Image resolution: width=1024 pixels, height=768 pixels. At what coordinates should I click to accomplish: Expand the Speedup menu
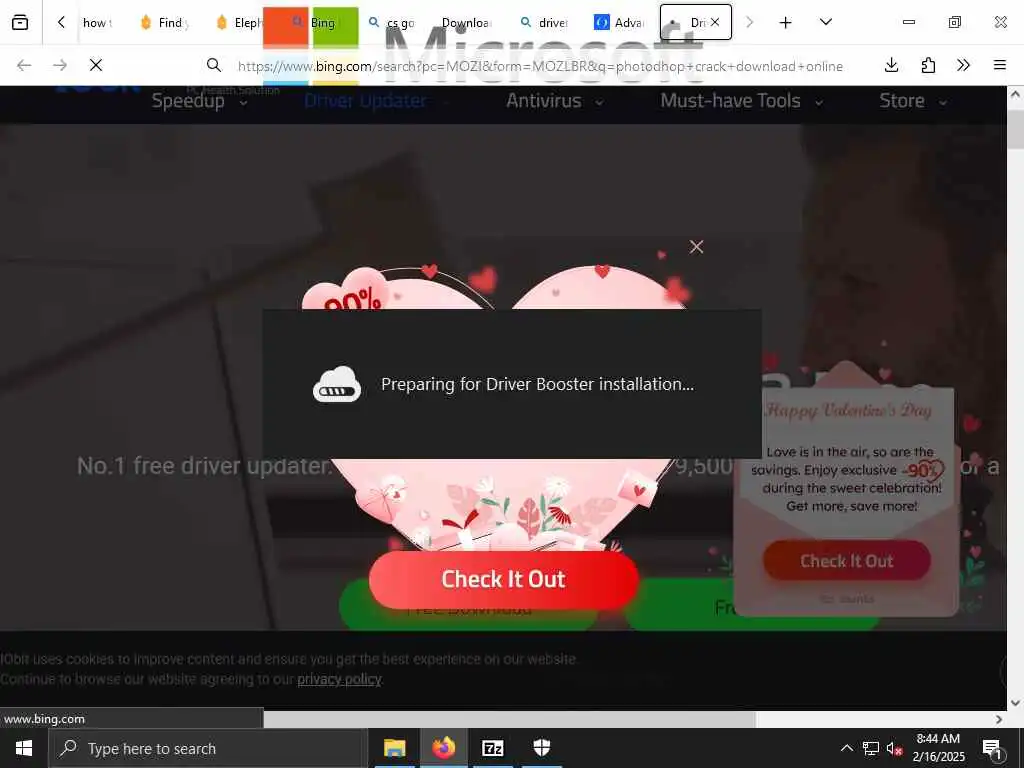pyautogui.click(x=199, y=101)
